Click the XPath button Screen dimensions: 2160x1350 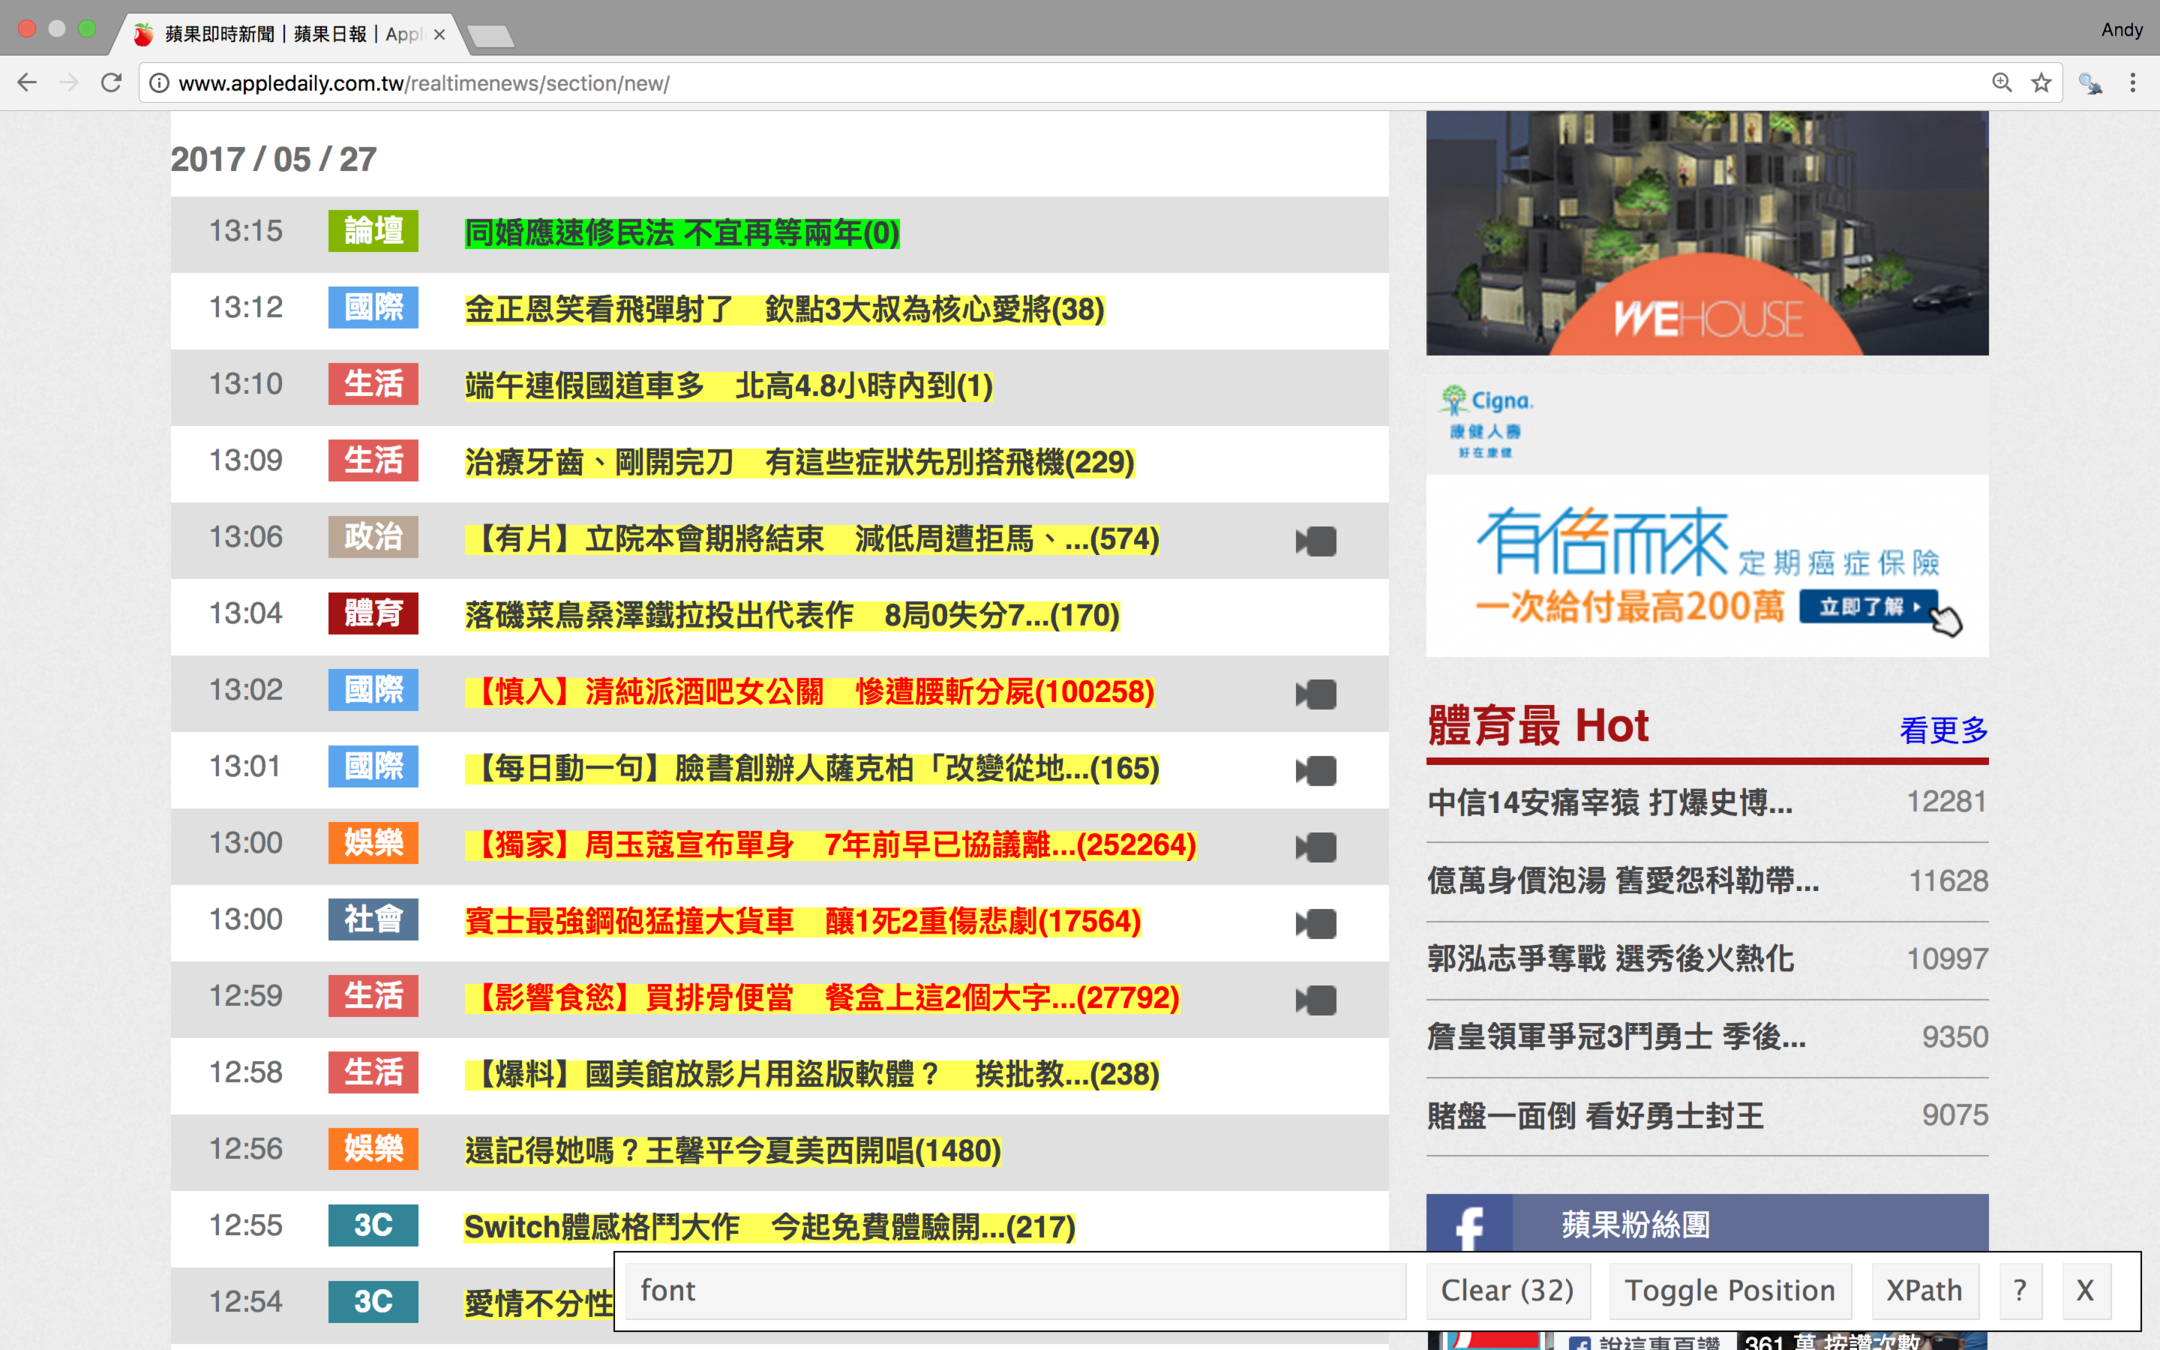click(1923, 1290)
